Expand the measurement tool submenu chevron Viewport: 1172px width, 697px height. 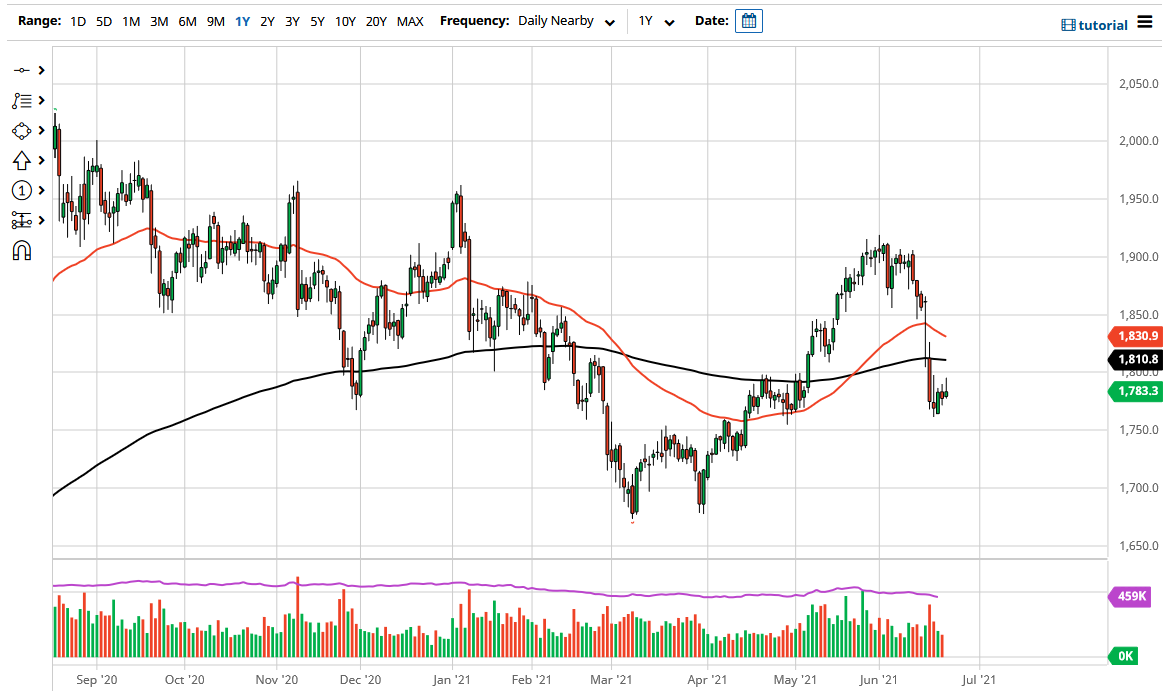[42, 220]
